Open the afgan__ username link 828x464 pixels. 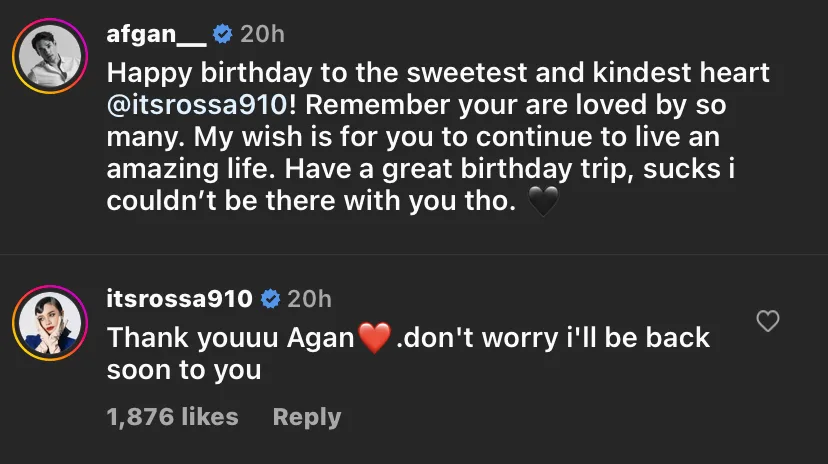coord(156,34)
